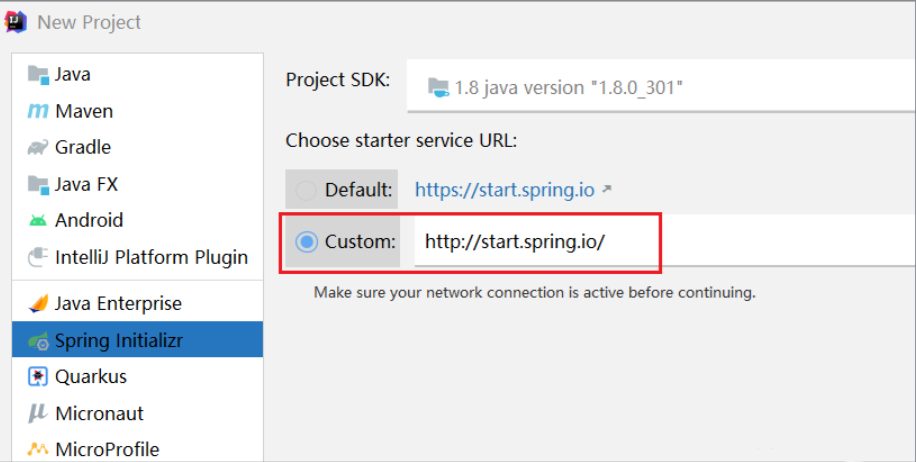916x462 pixels.
Task: Click the Spring Initializr leaf icon
Action: click(39, 341)
